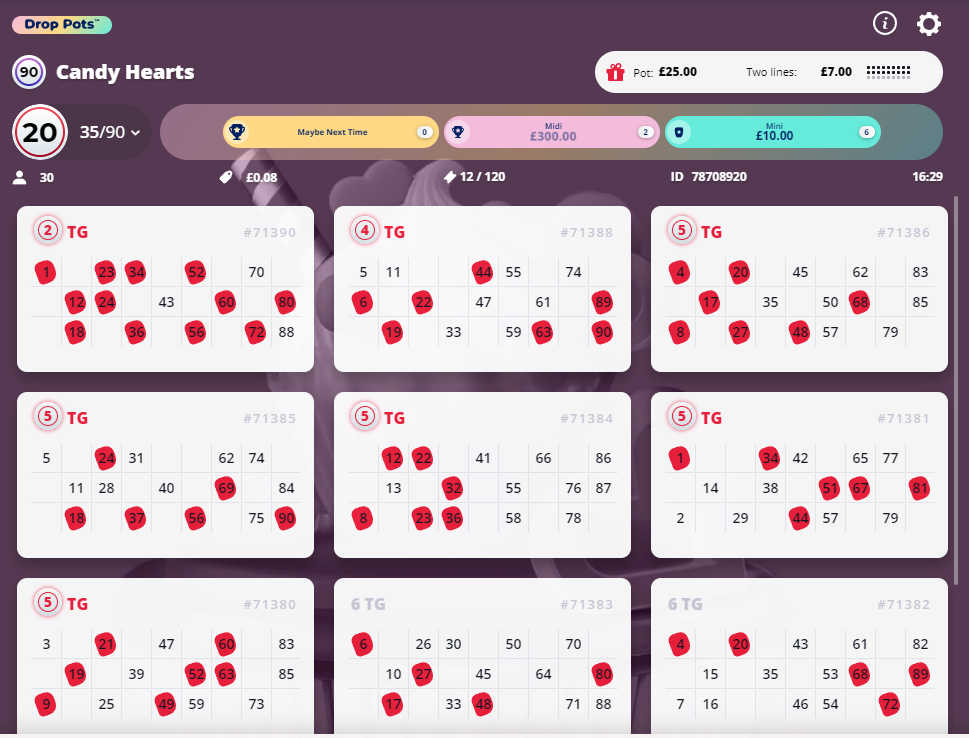Screen dimensions: 969x738
Task: Select the Mini £10.00 jackpot tab
Action: pos(772,132)
